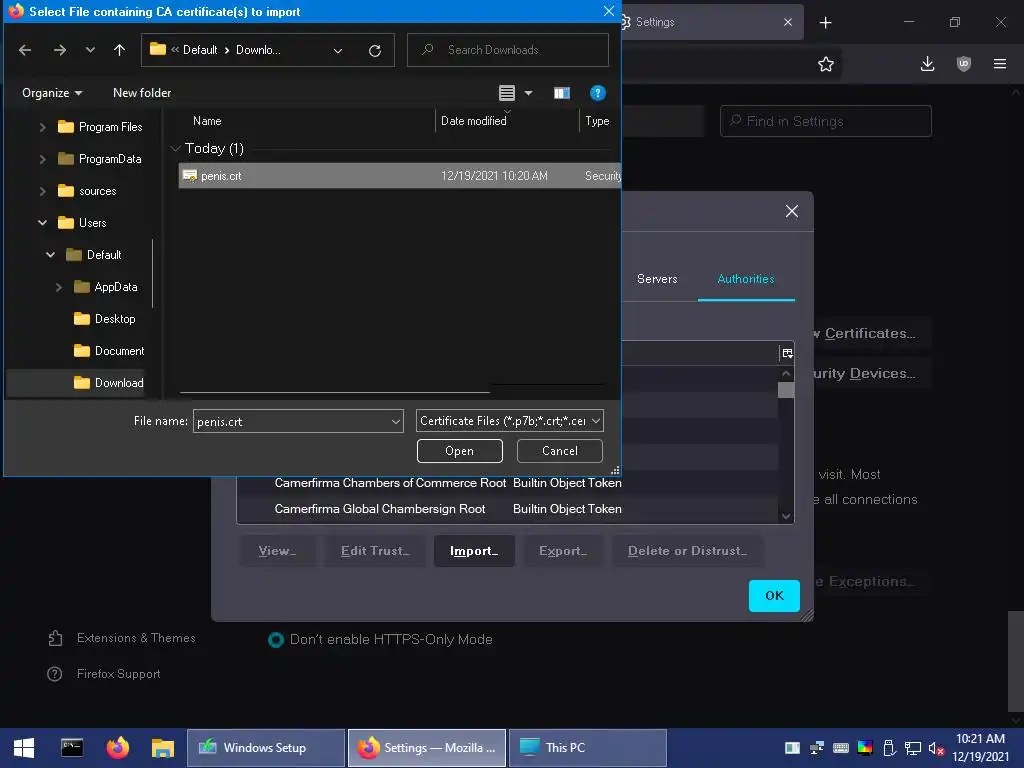
Task: Go up one folder level
Action: 119,50
